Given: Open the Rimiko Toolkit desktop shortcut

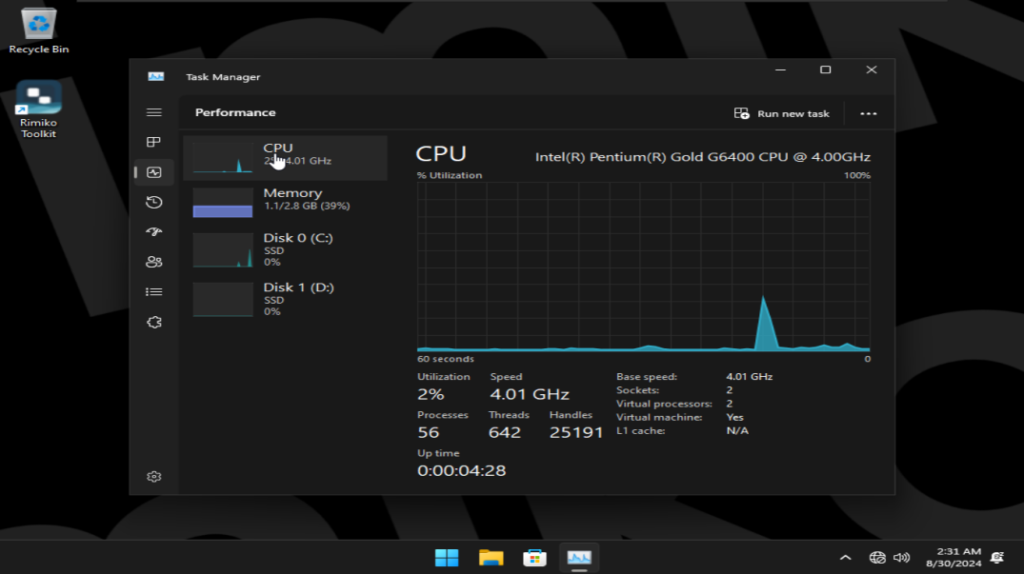Looking at the screenshot, I should coord(38,110).
